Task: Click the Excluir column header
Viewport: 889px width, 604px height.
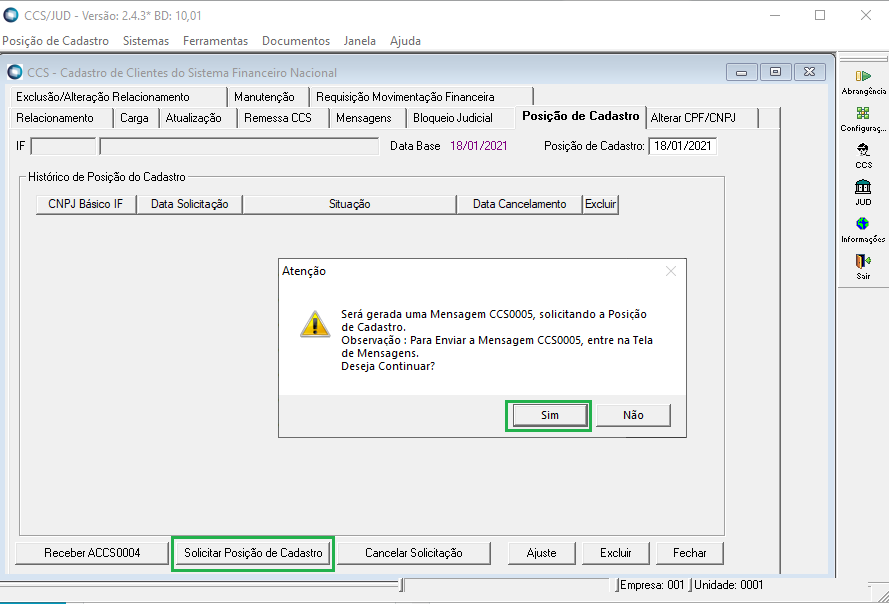Action: [600, 204]
